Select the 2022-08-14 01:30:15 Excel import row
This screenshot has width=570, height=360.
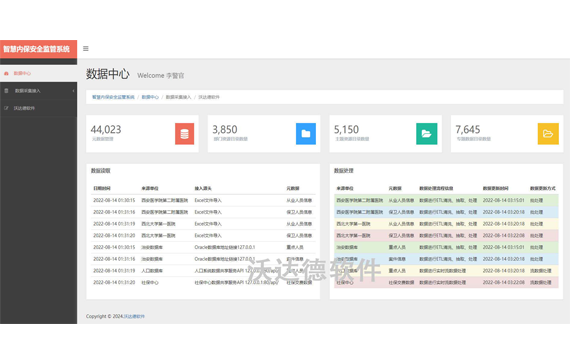pos(203,200)
